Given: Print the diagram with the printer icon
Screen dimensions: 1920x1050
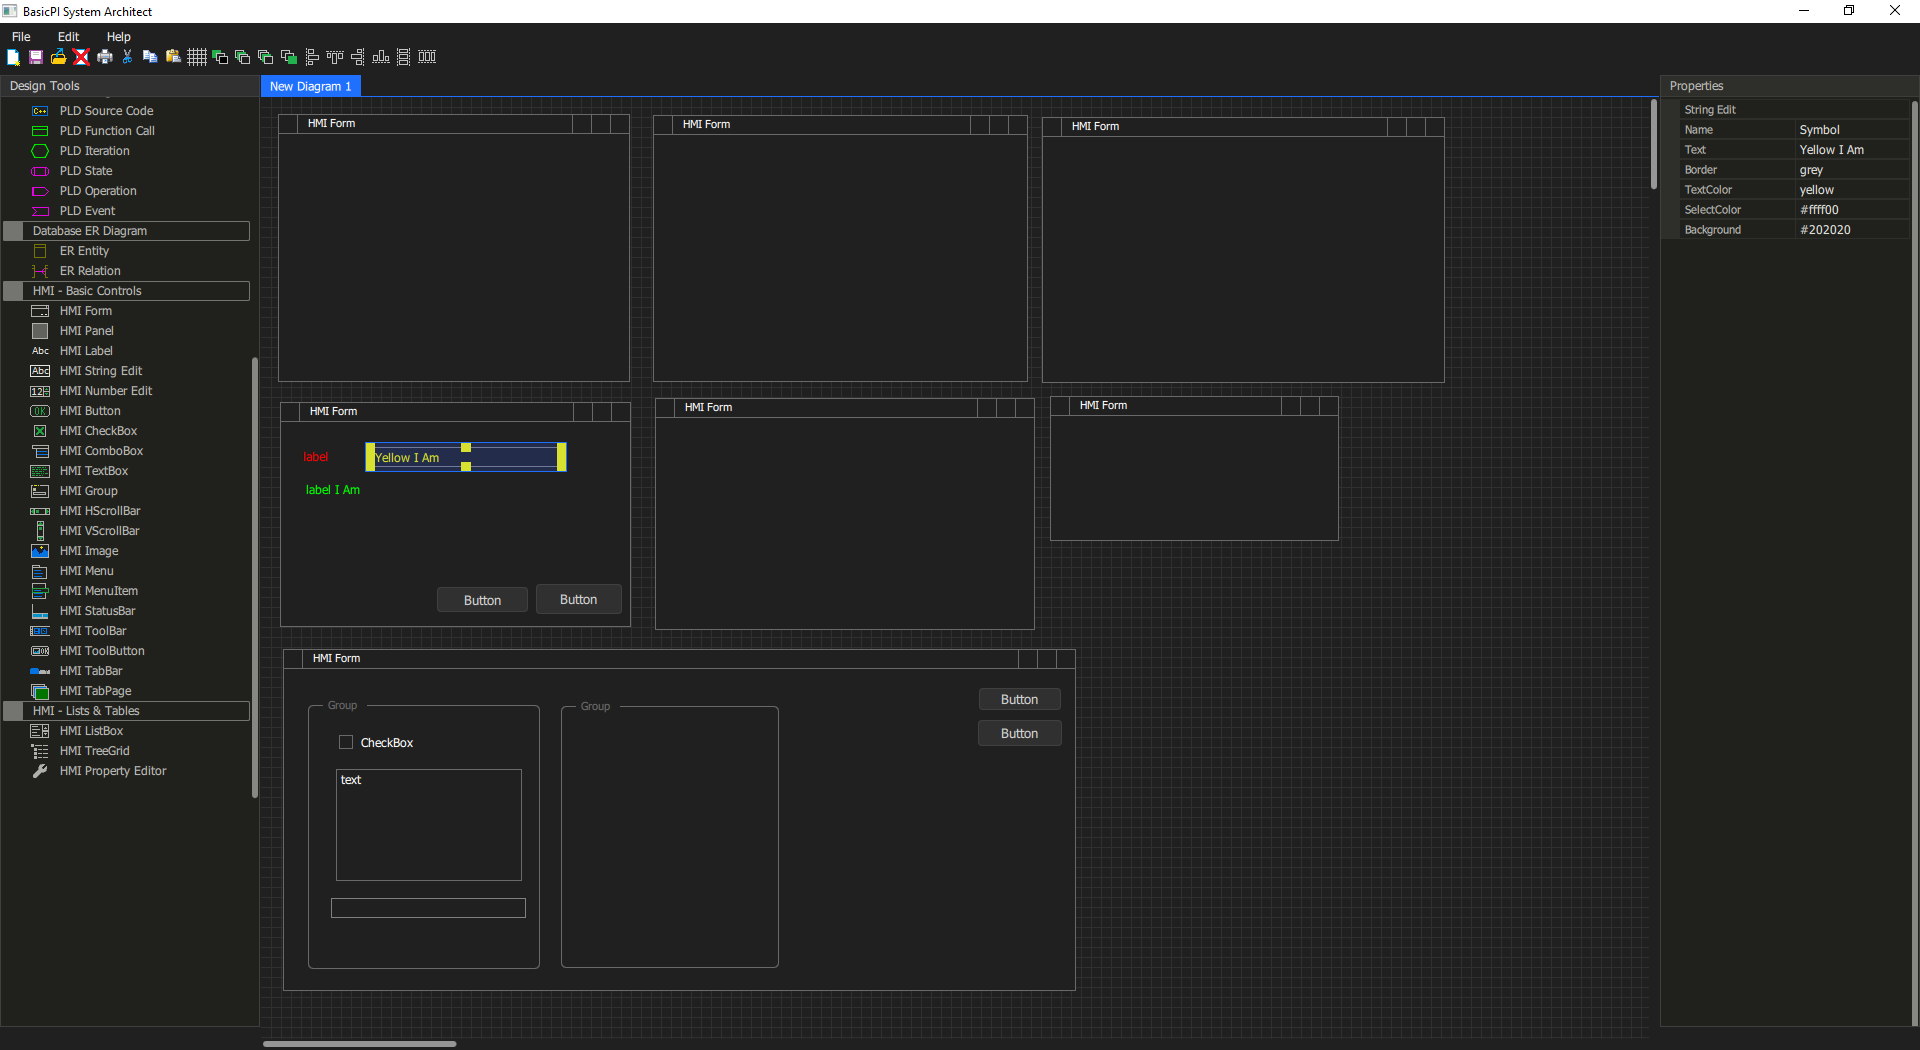Looking at the screenshot, I should click(104, 57).
